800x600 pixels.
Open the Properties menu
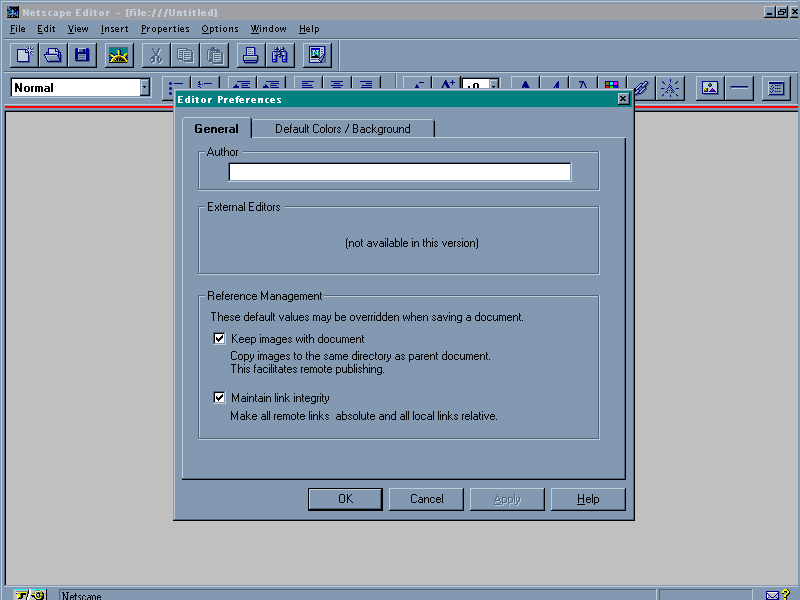165,29
